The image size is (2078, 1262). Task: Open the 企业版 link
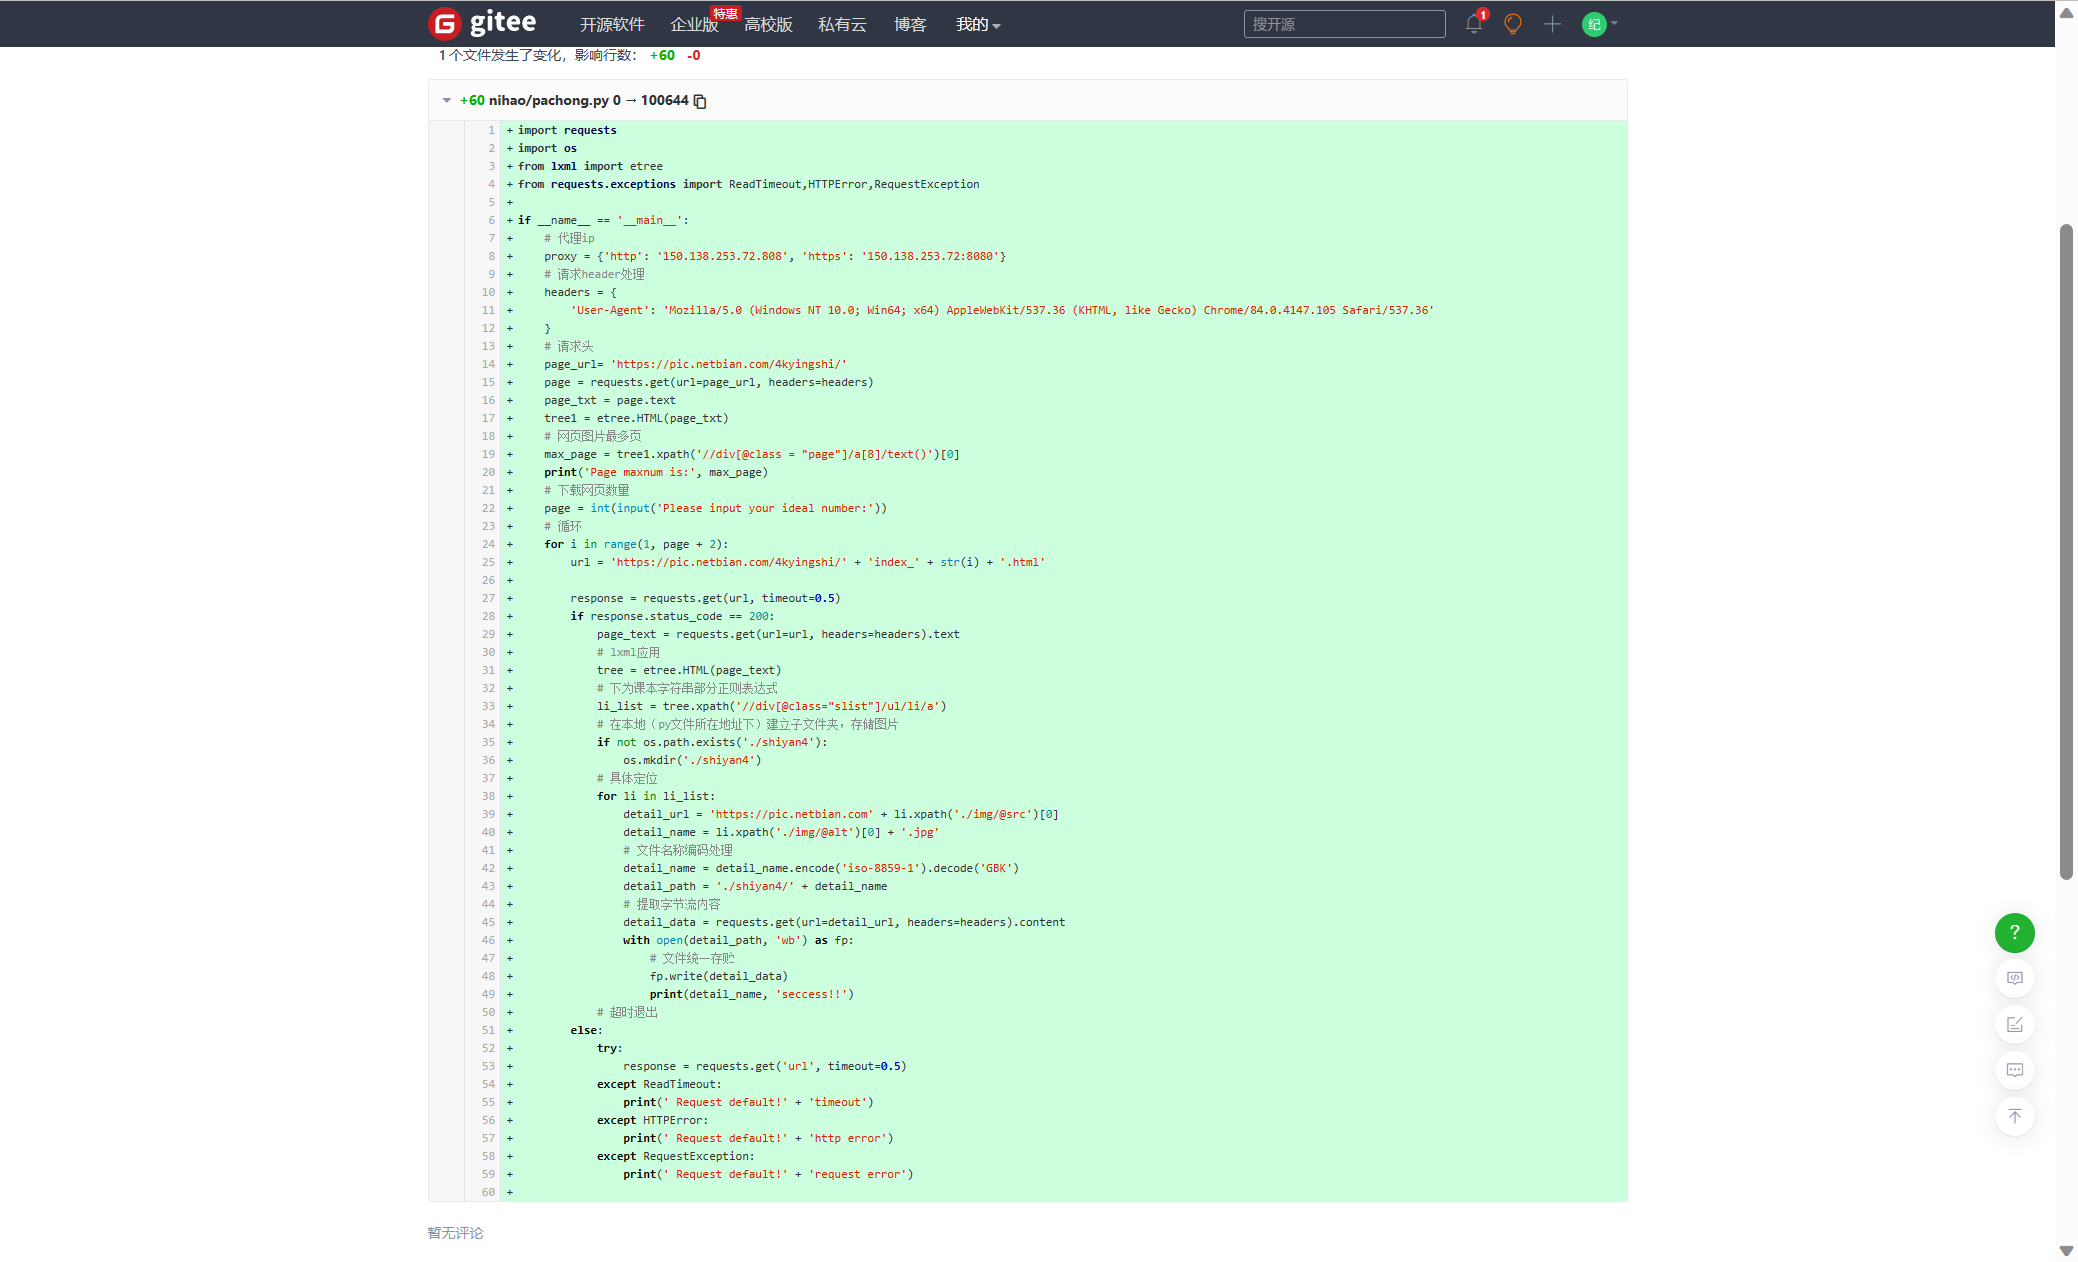pos(693,24)
